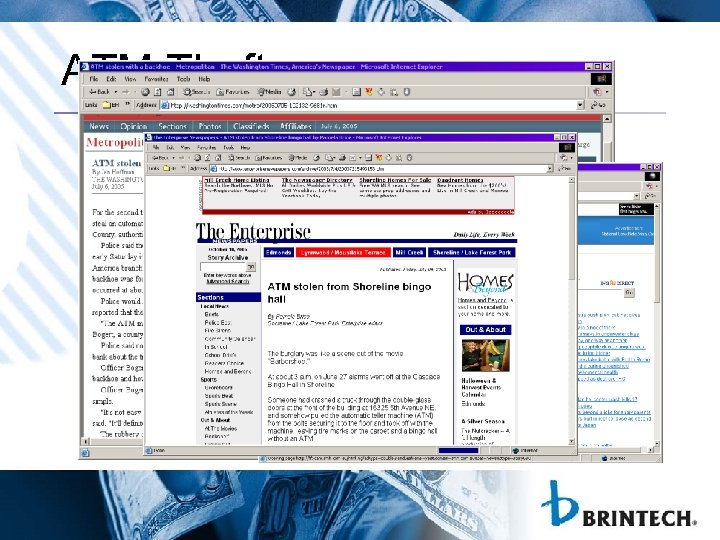This screenshot has height=540, width=720.
Task: Click Story Archive search field
Action: [x=223, y=267]
